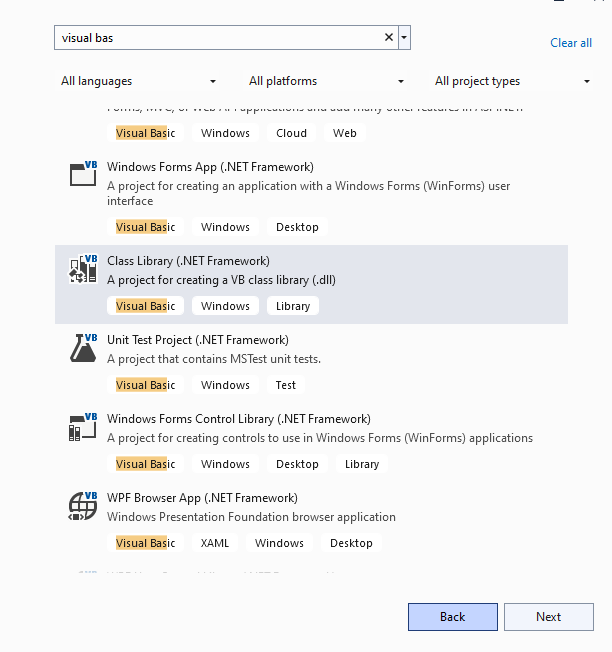This screenshot has width=612, height=652.
Task: Click the Desktop tag under Windows Forms App
Action: tap(297, 227)
